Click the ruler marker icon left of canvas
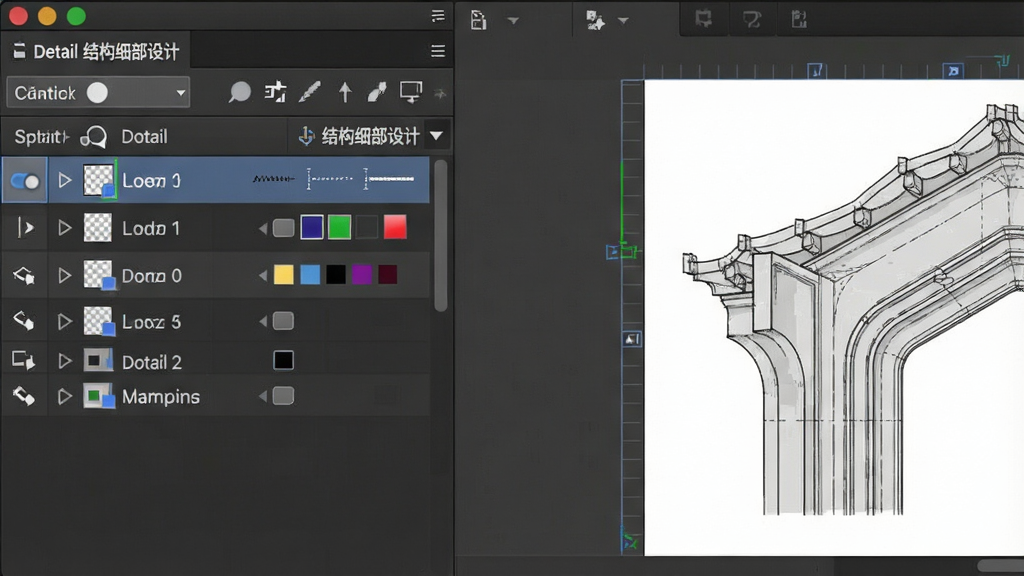The width and height of the screenshot is (1024, 576). coord(632,339)
